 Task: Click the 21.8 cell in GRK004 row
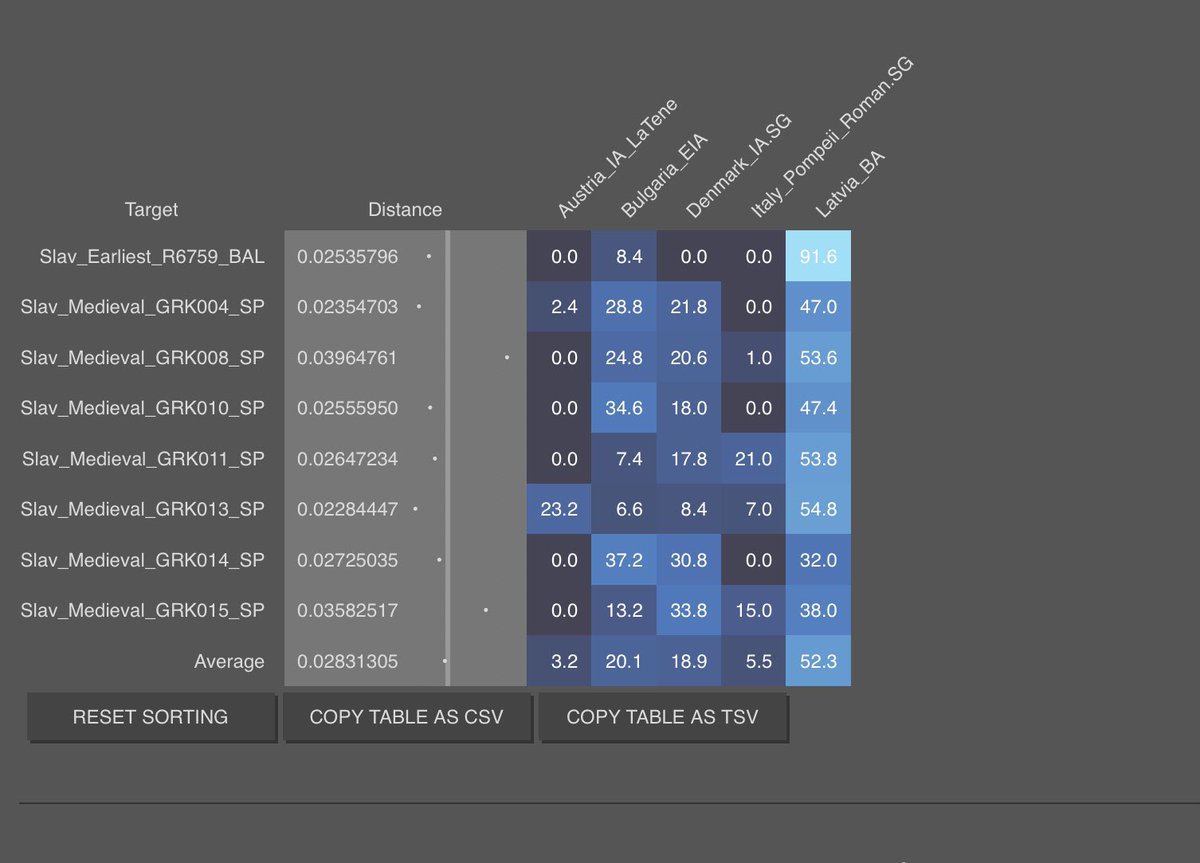tap(689, 307)
